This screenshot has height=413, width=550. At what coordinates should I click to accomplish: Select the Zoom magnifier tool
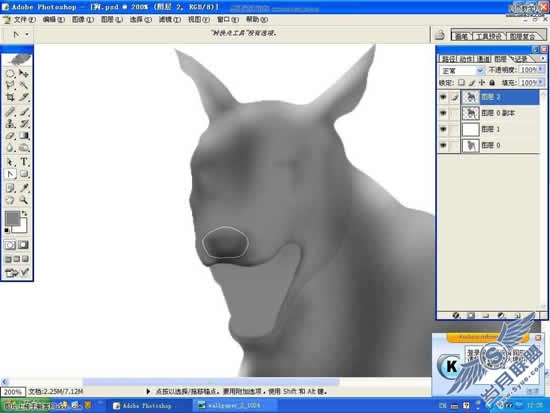click(x=24, y=200)
